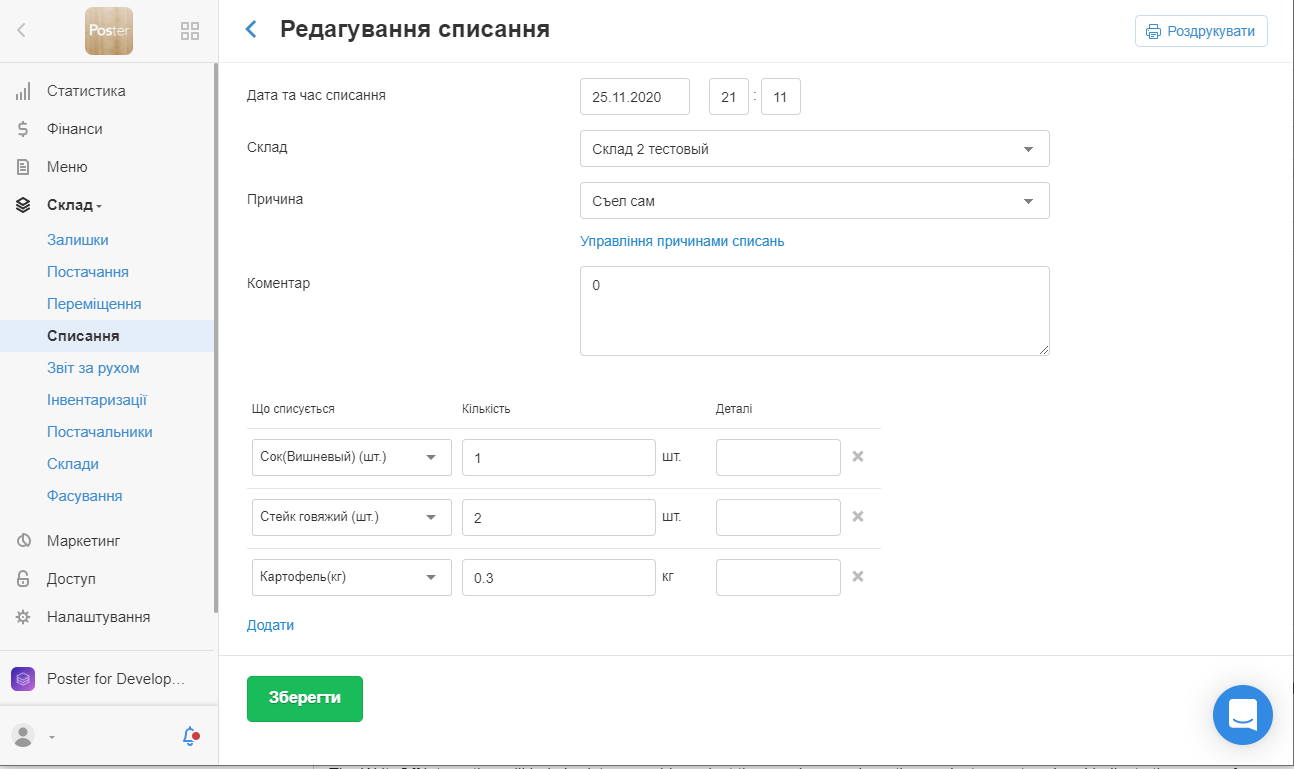1294x769 pixels.
Task: Open Доступ section
Action: pos(71,579)
